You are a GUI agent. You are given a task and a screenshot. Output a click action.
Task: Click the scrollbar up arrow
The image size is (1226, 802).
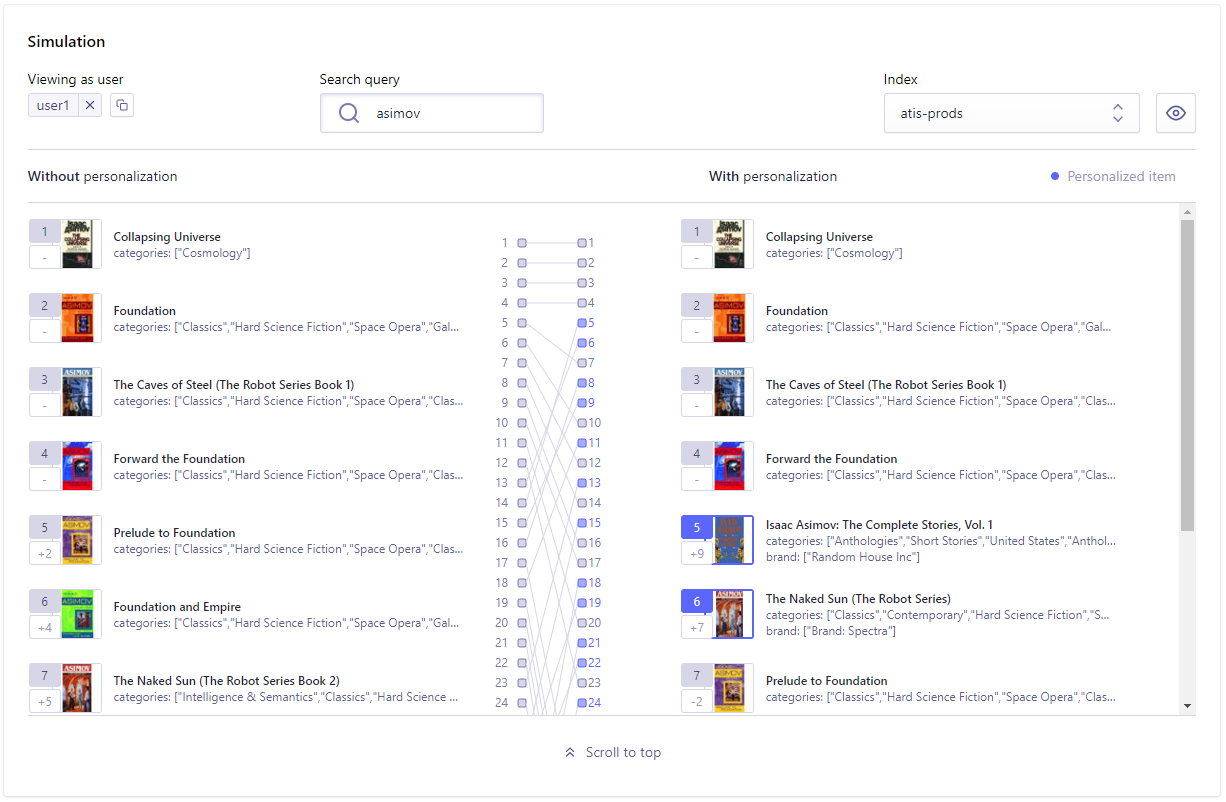click(x=1187, y=212)
